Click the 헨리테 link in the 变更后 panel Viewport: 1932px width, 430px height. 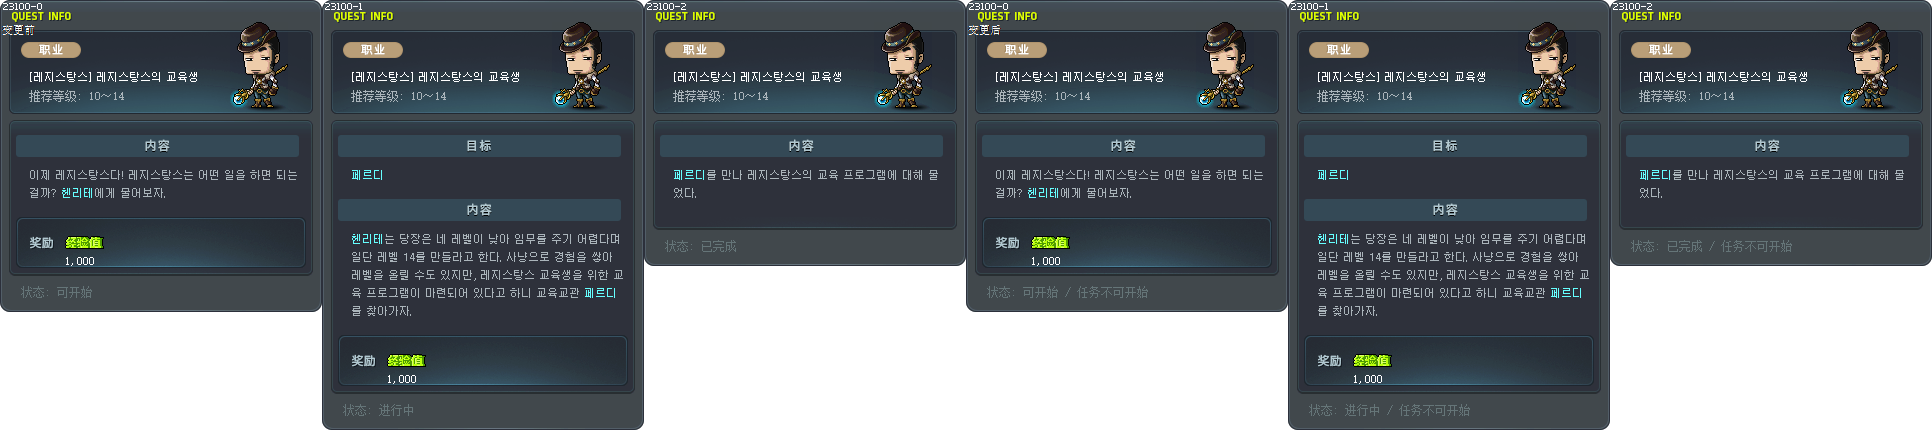coord(1043,193)
